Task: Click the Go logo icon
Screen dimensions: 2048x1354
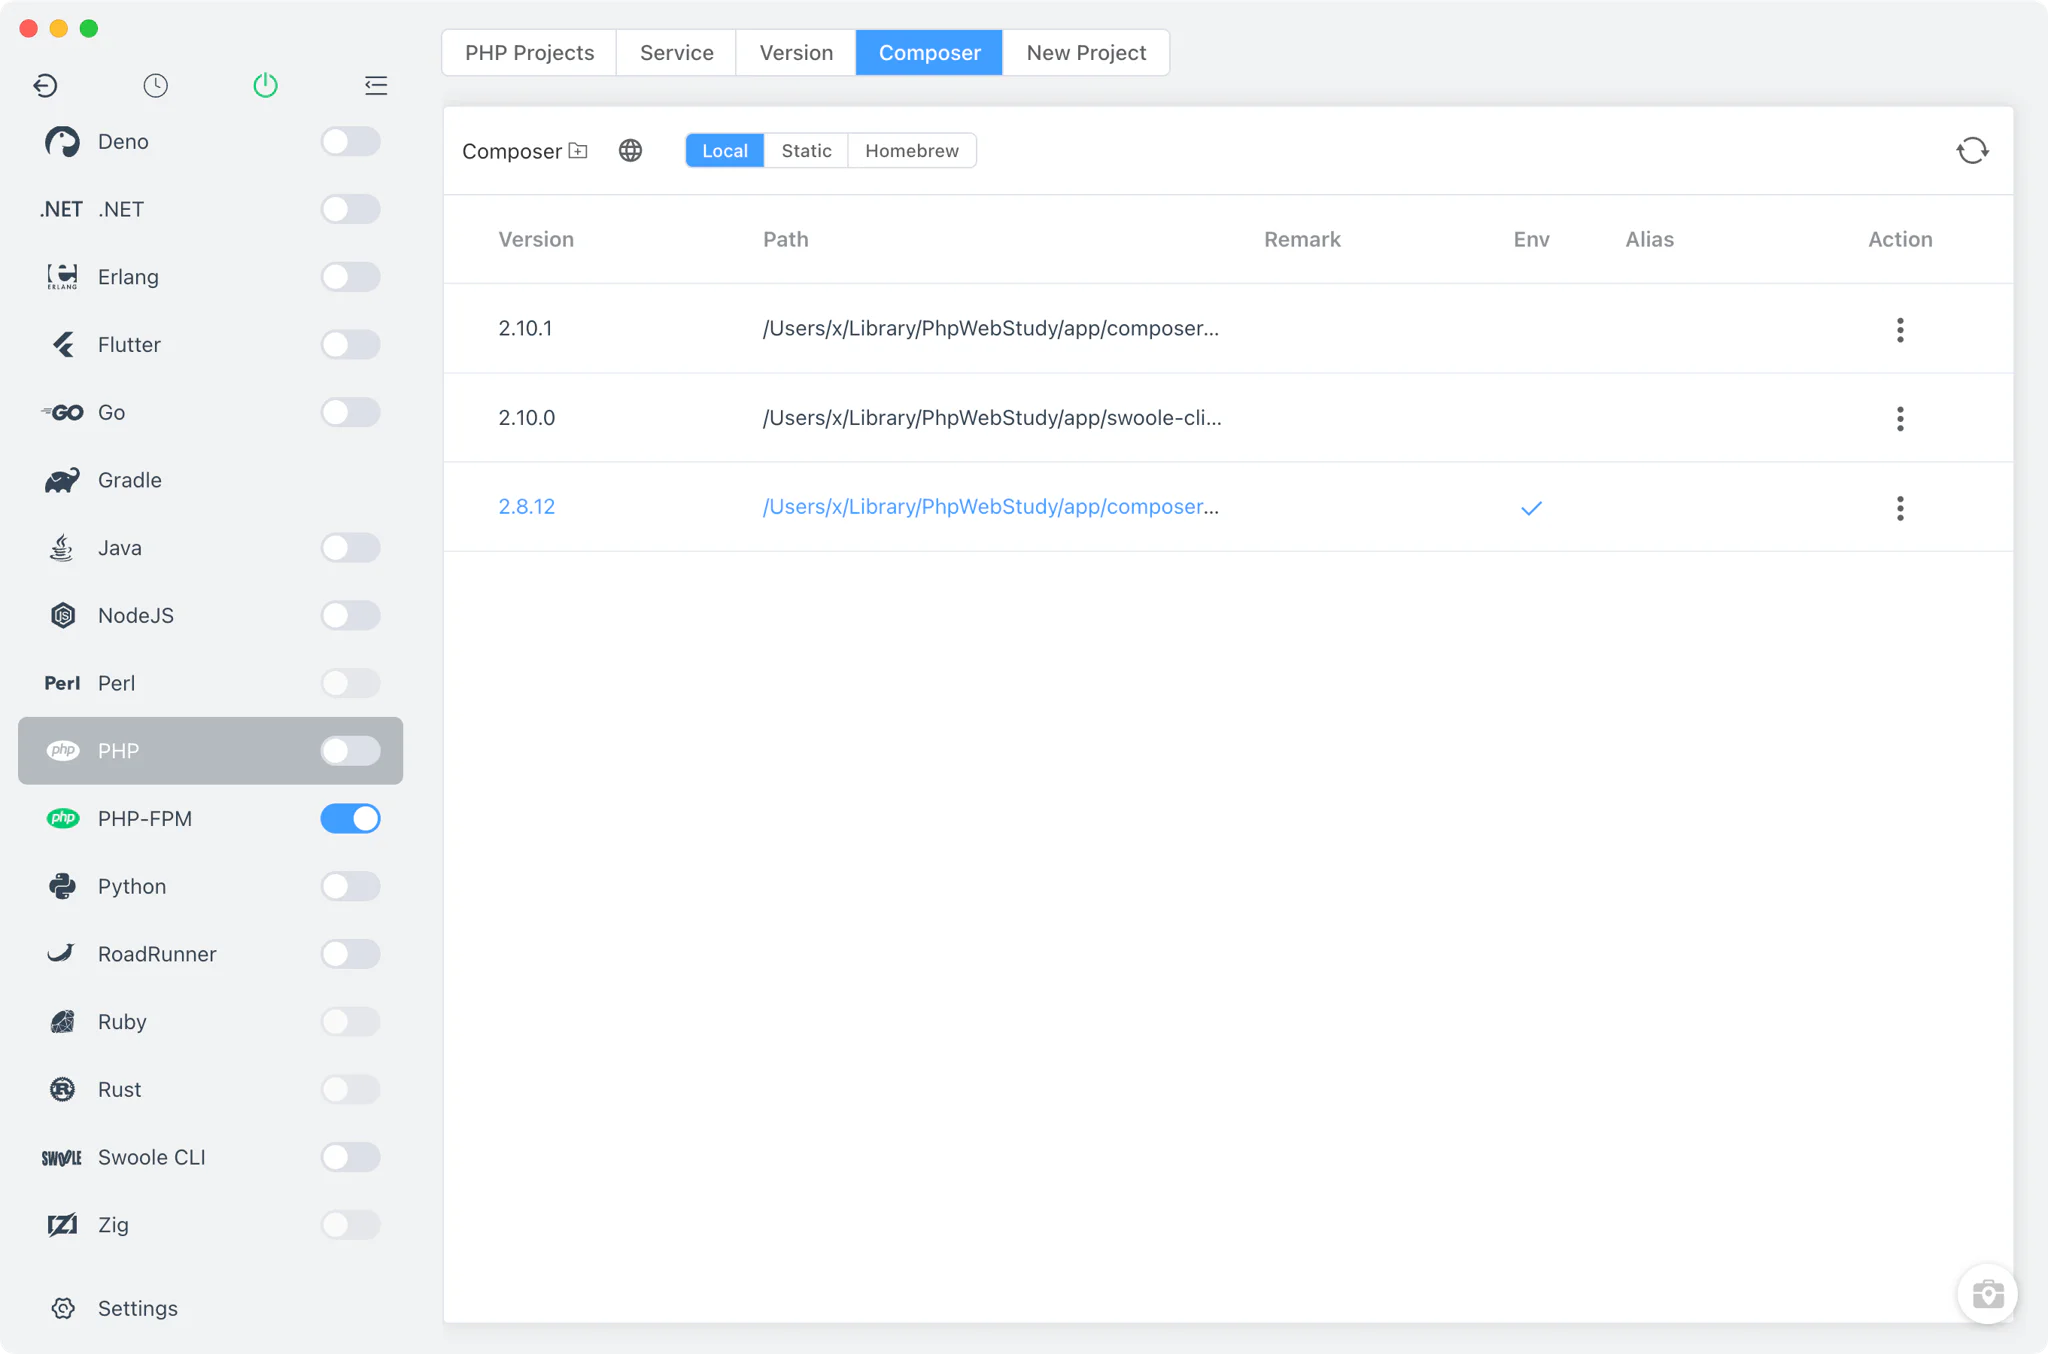Action: tap(62, 412)
